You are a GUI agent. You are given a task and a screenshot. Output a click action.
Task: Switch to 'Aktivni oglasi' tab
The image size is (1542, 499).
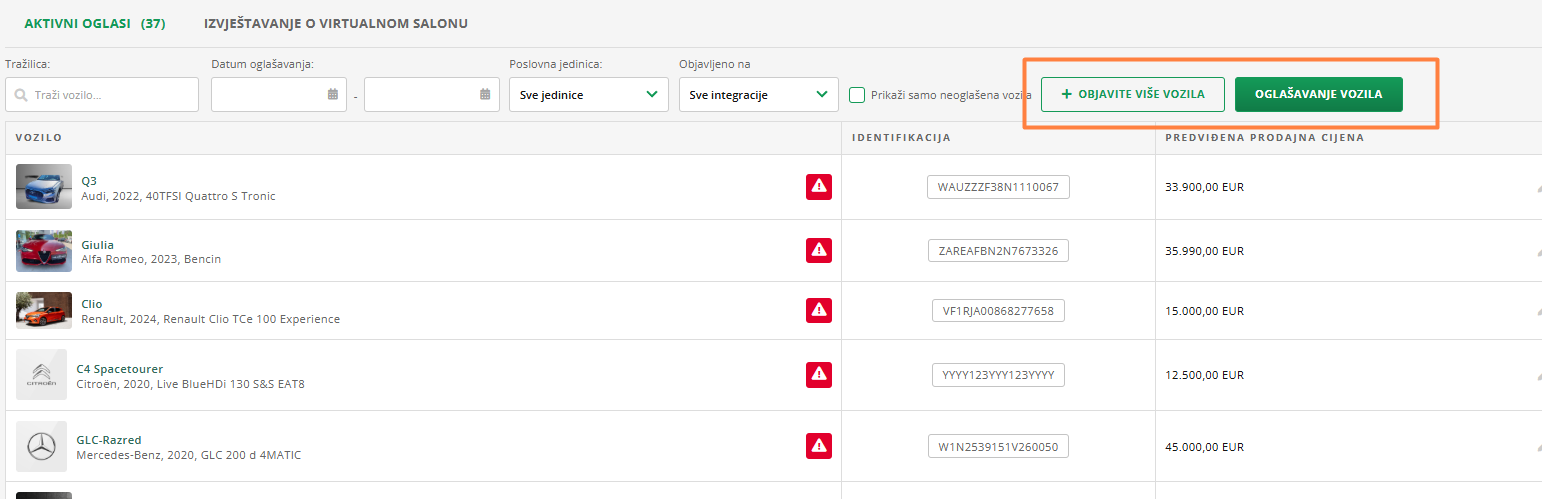point(94,23)
